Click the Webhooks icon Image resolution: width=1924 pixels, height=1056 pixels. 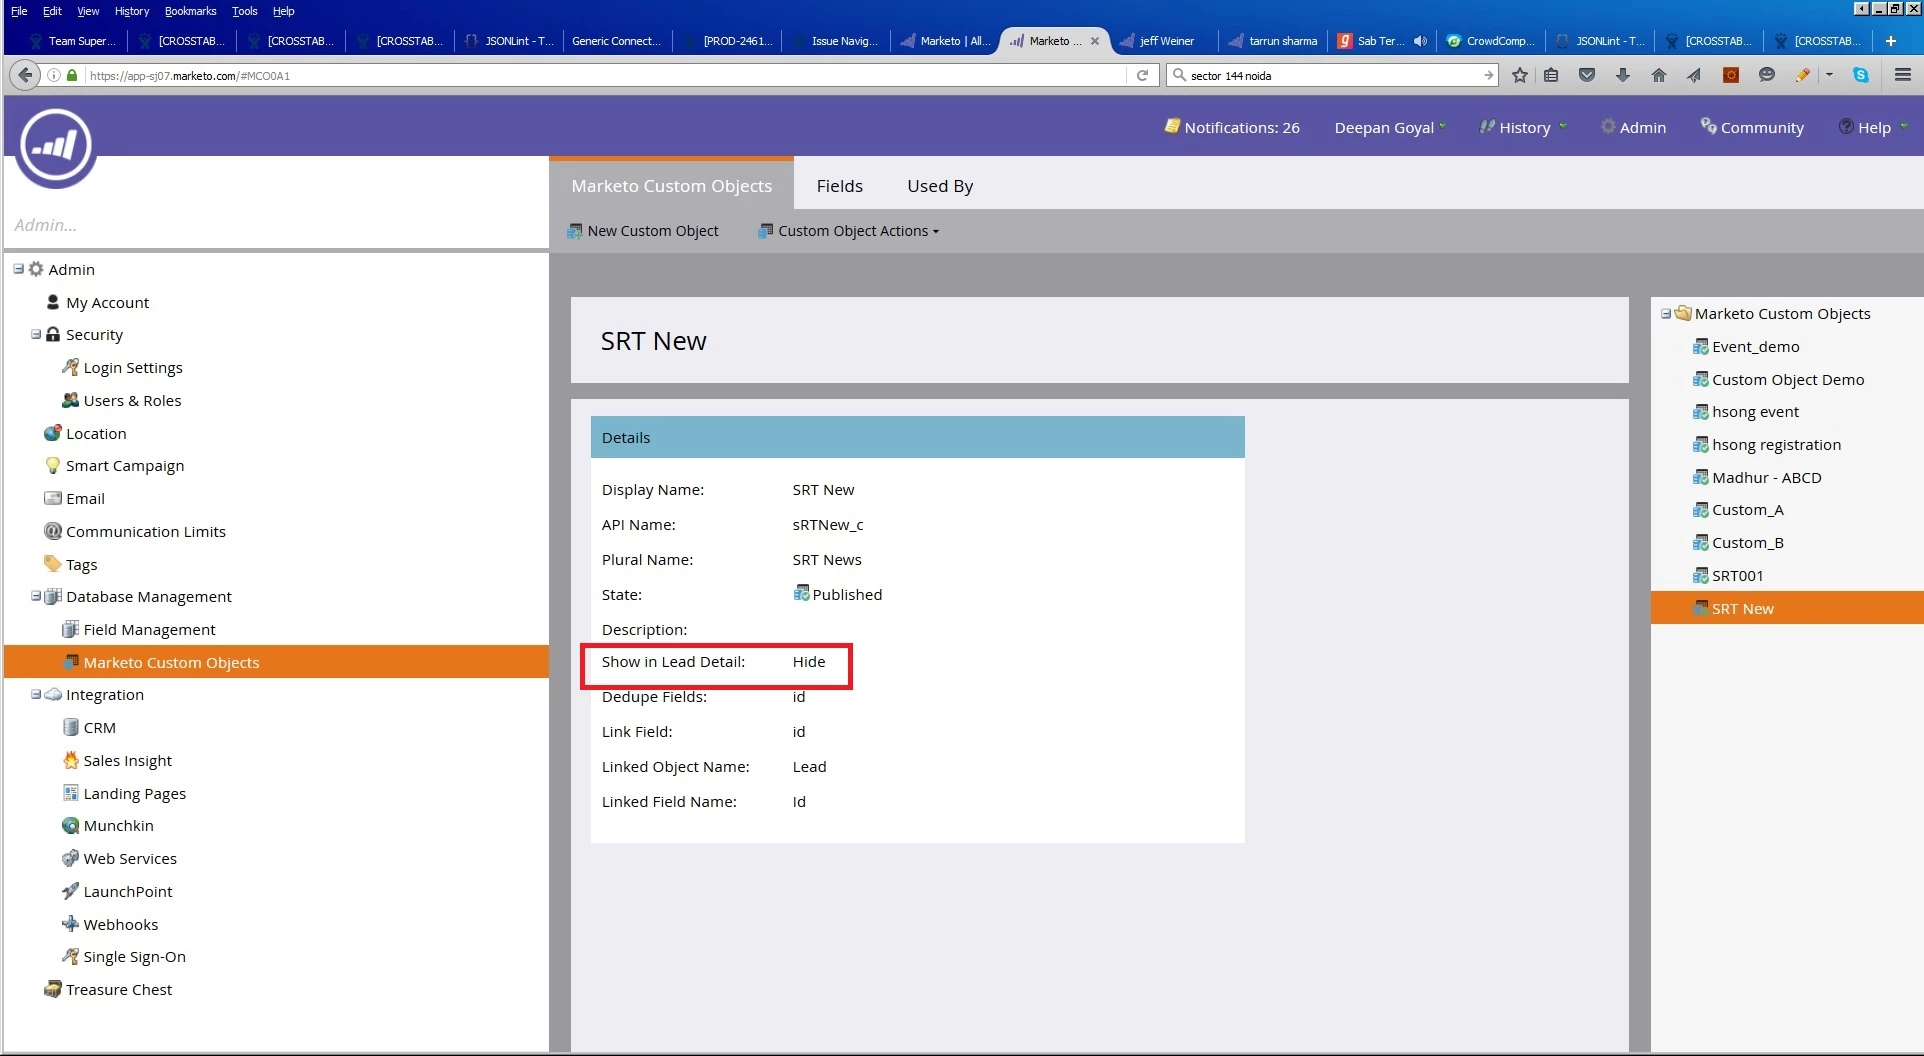click(70, 924)
